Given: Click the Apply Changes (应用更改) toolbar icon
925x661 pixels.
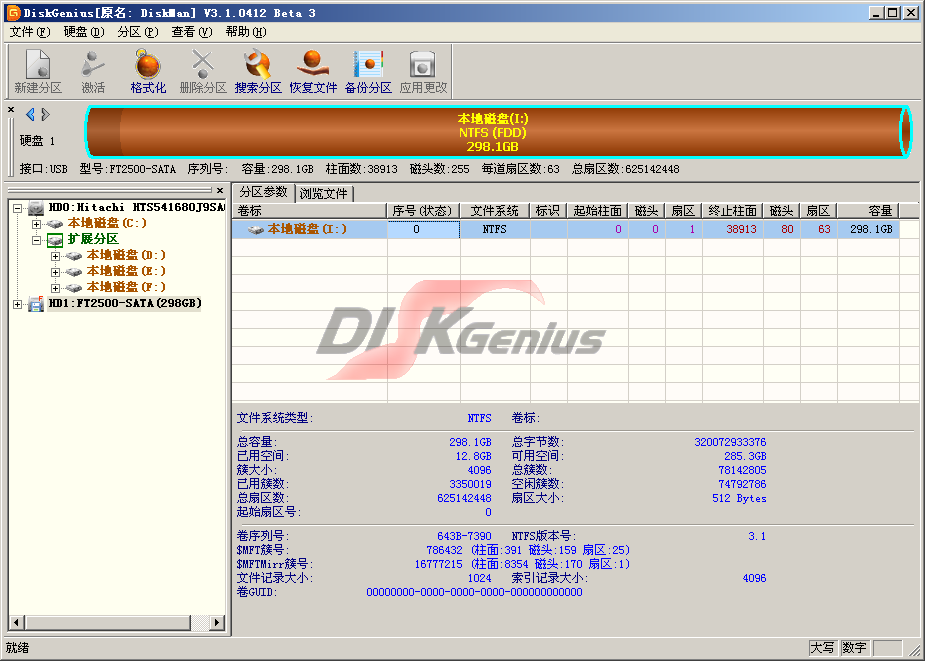Looking at the screenshot, I should point(422,64).
